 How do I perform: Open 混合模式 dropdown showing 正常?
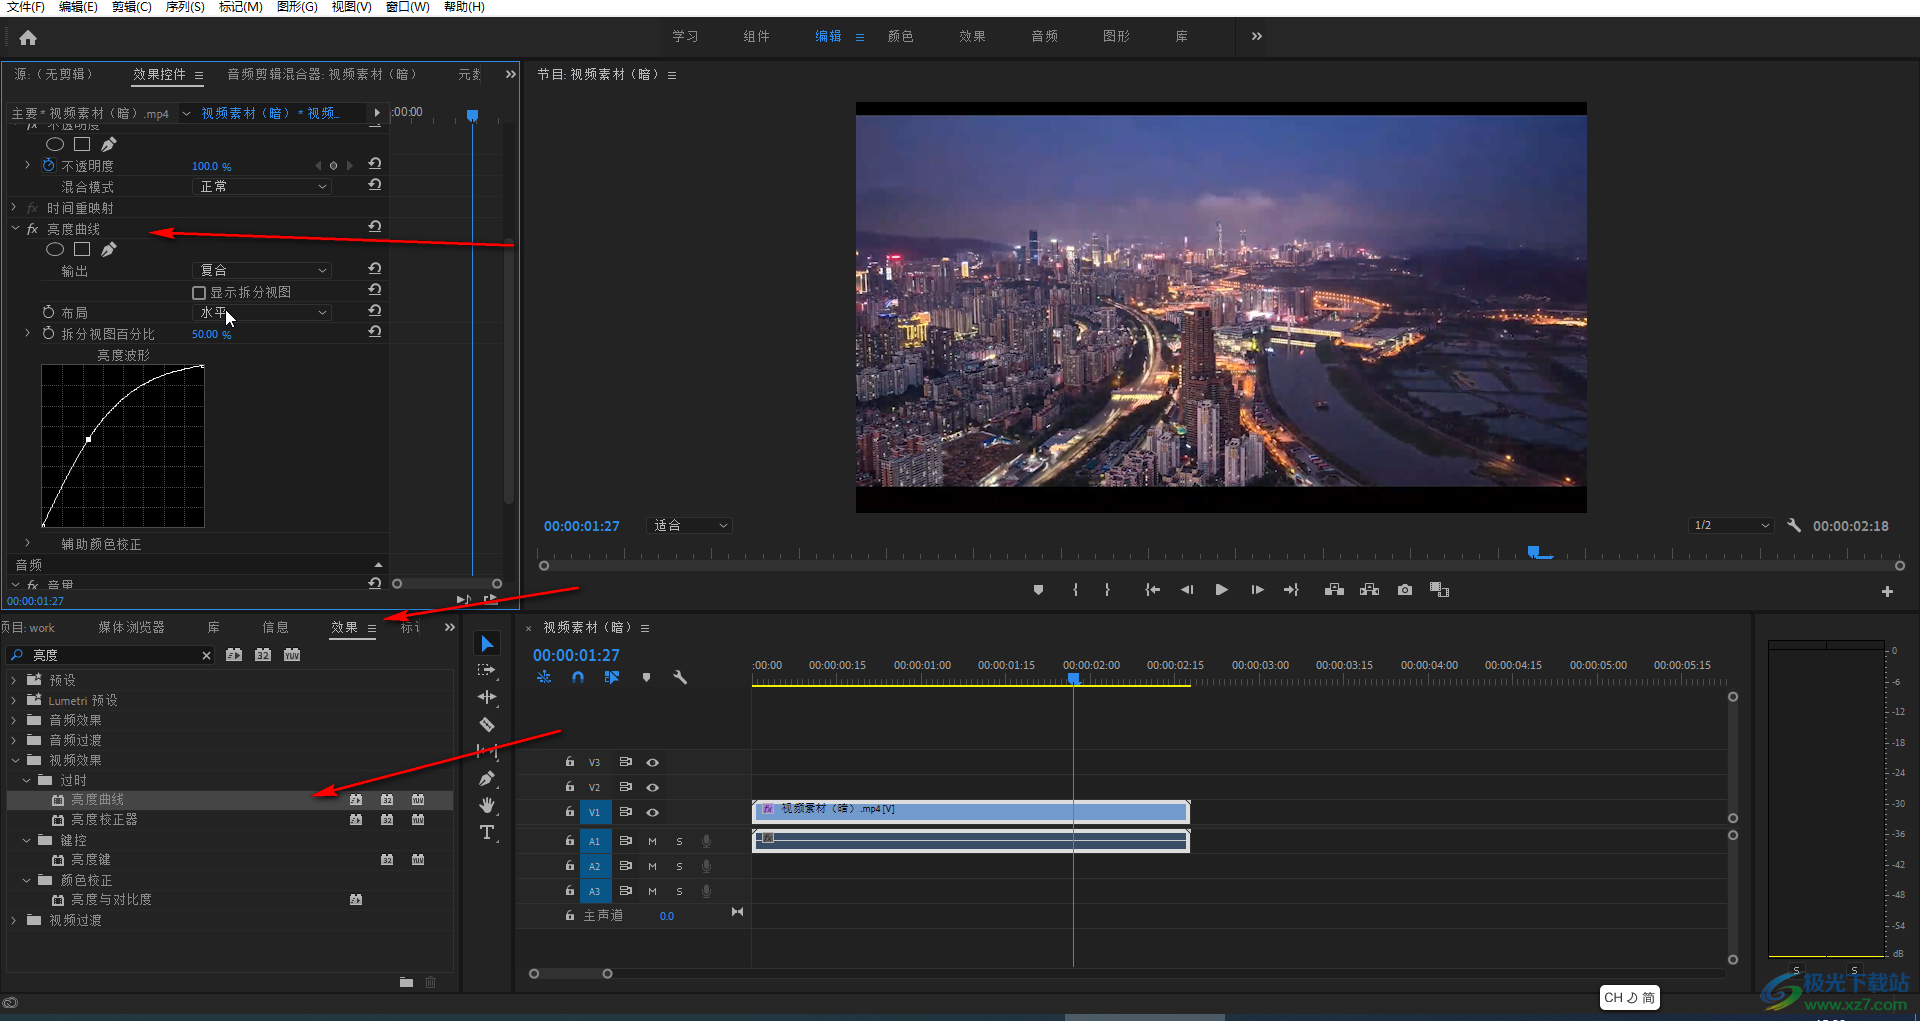[x=262, y=187]
